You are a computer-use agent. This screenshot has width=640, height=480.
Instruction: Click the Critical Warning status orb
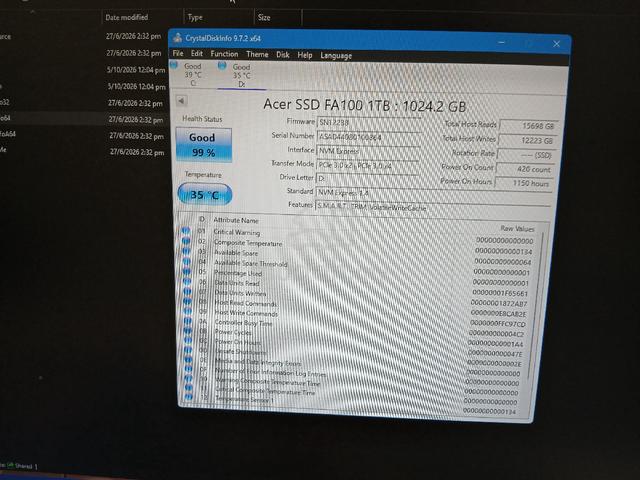(x=185, y=231)
